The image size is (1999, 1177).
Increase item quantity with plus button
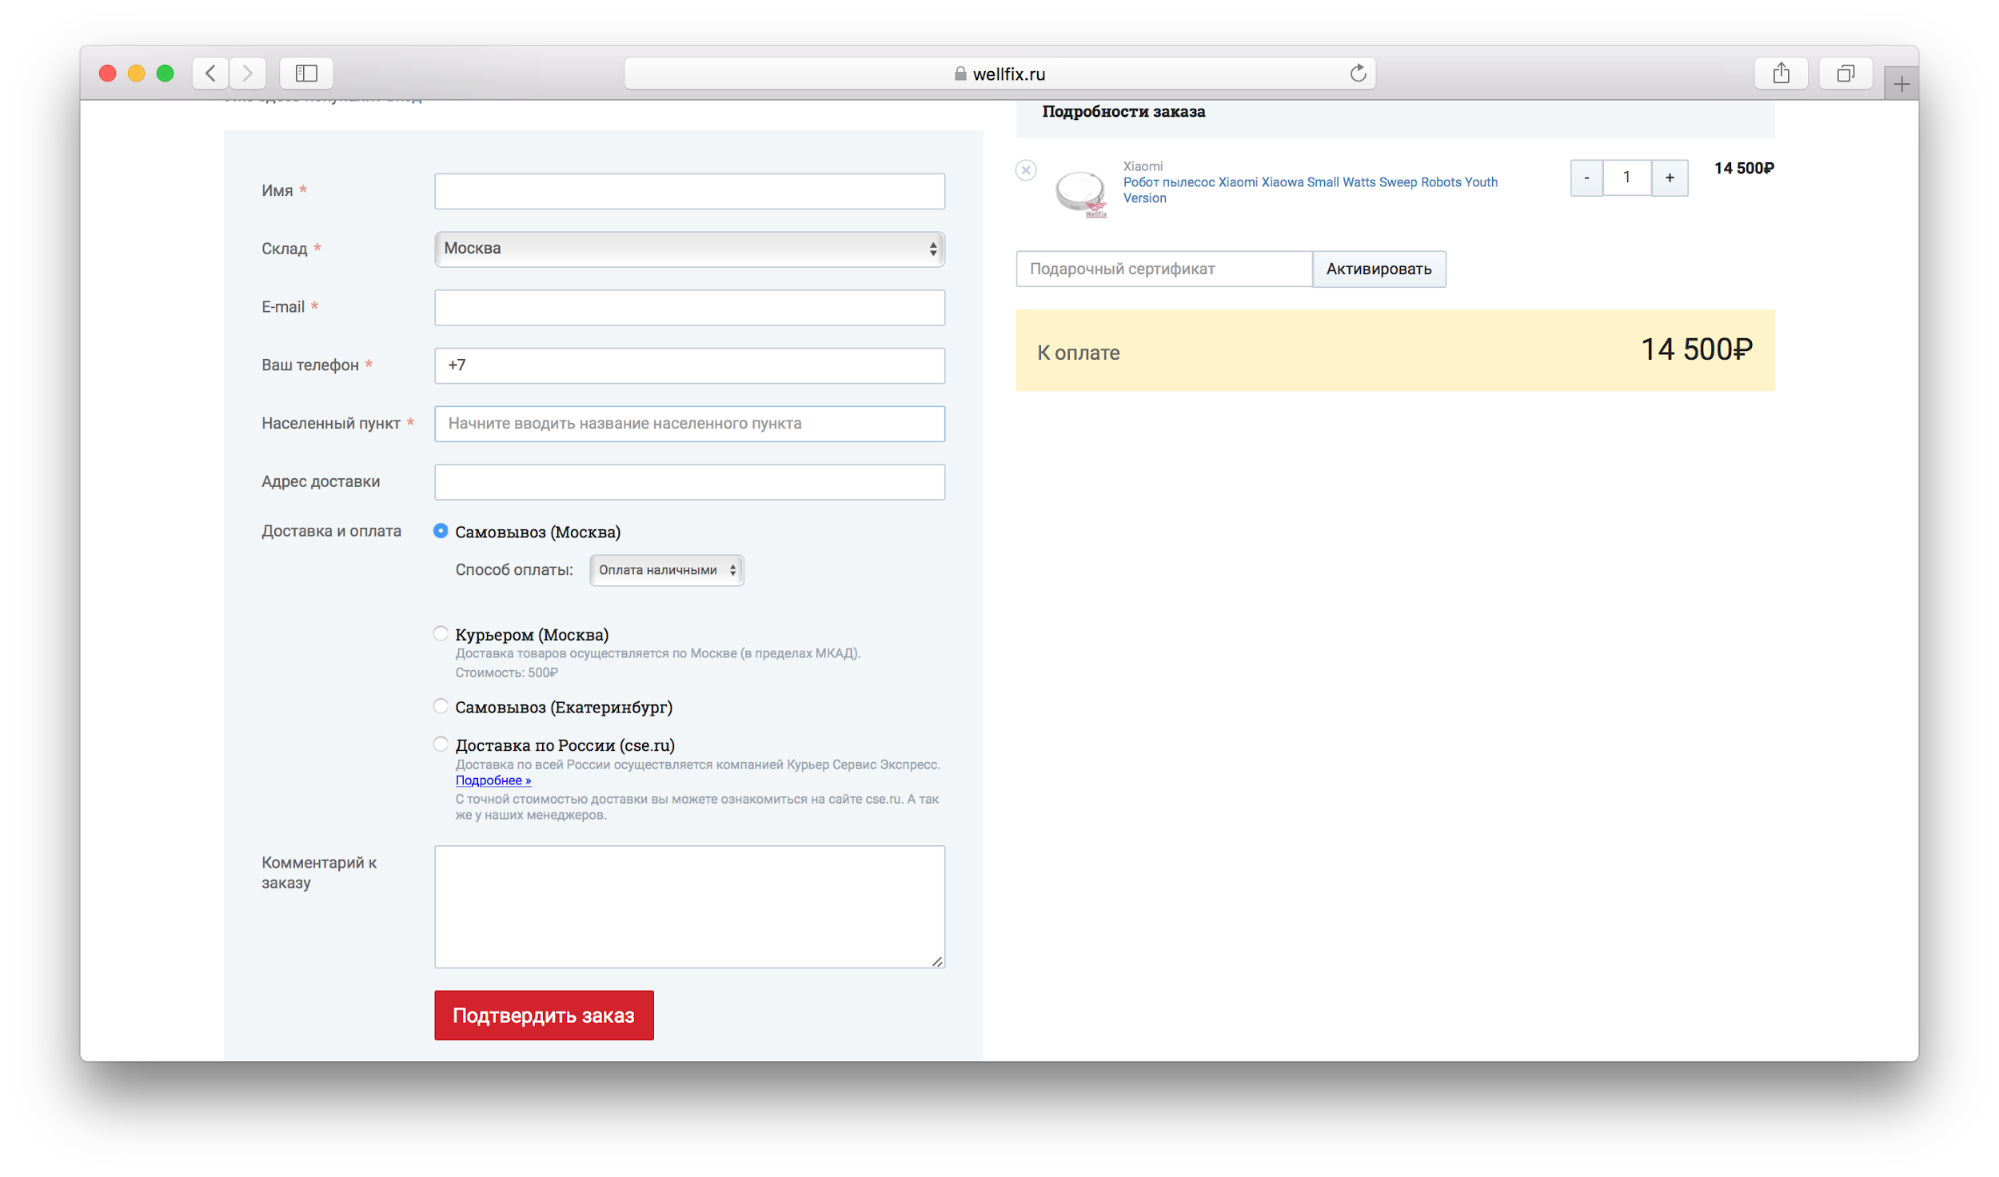[x=1669, y=178]
